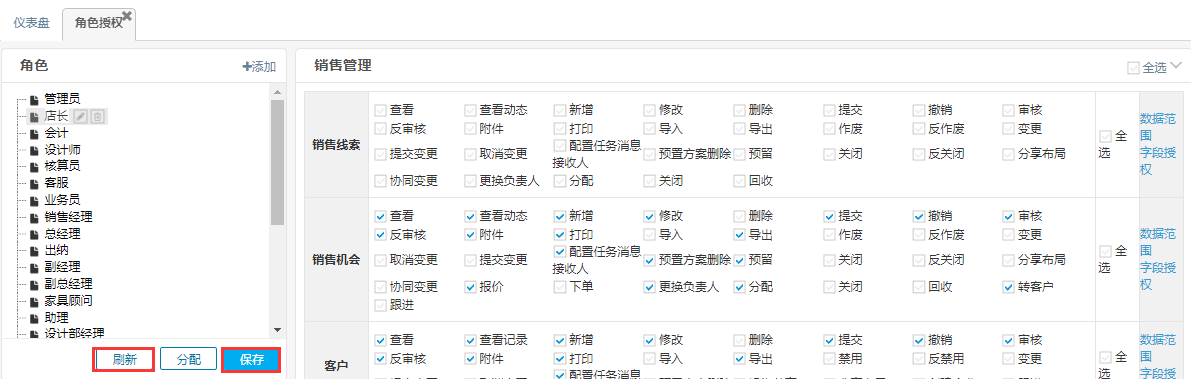This screenshot has height=379, width=1191.
Task: Check 跟进 in the 销售机会 row
Action: point(381,305)
